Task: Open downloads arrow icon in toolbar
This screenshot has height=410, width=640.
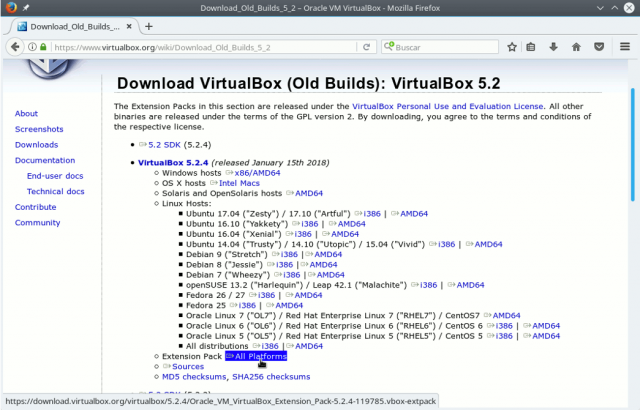Action: pyautogui.click(x=553, y=47)
